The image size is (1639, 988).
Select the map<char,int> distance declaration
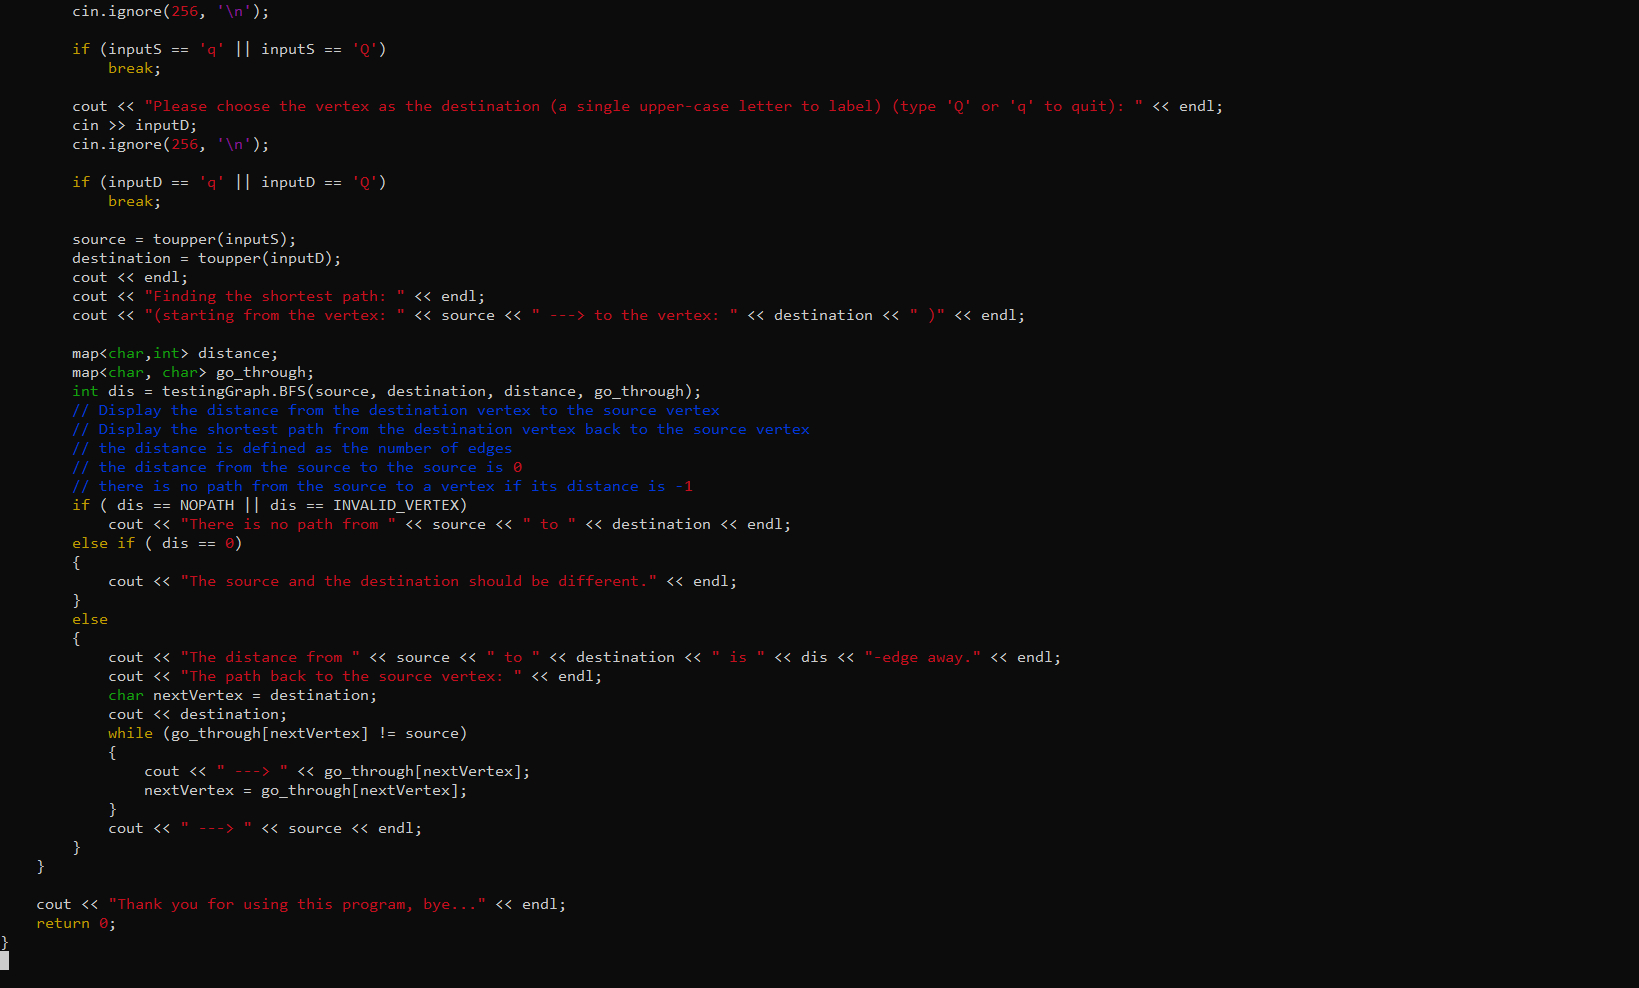175,352
